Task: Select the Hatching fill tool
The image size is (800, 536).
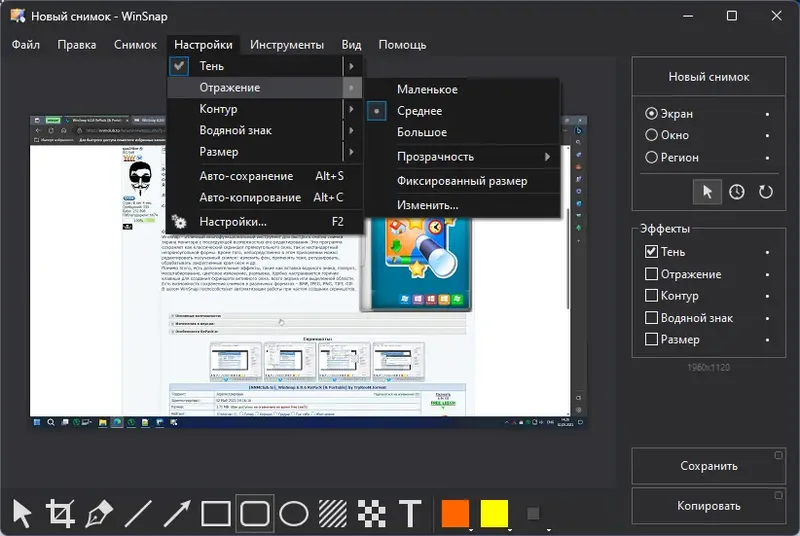Action: [x=333, y=513]
